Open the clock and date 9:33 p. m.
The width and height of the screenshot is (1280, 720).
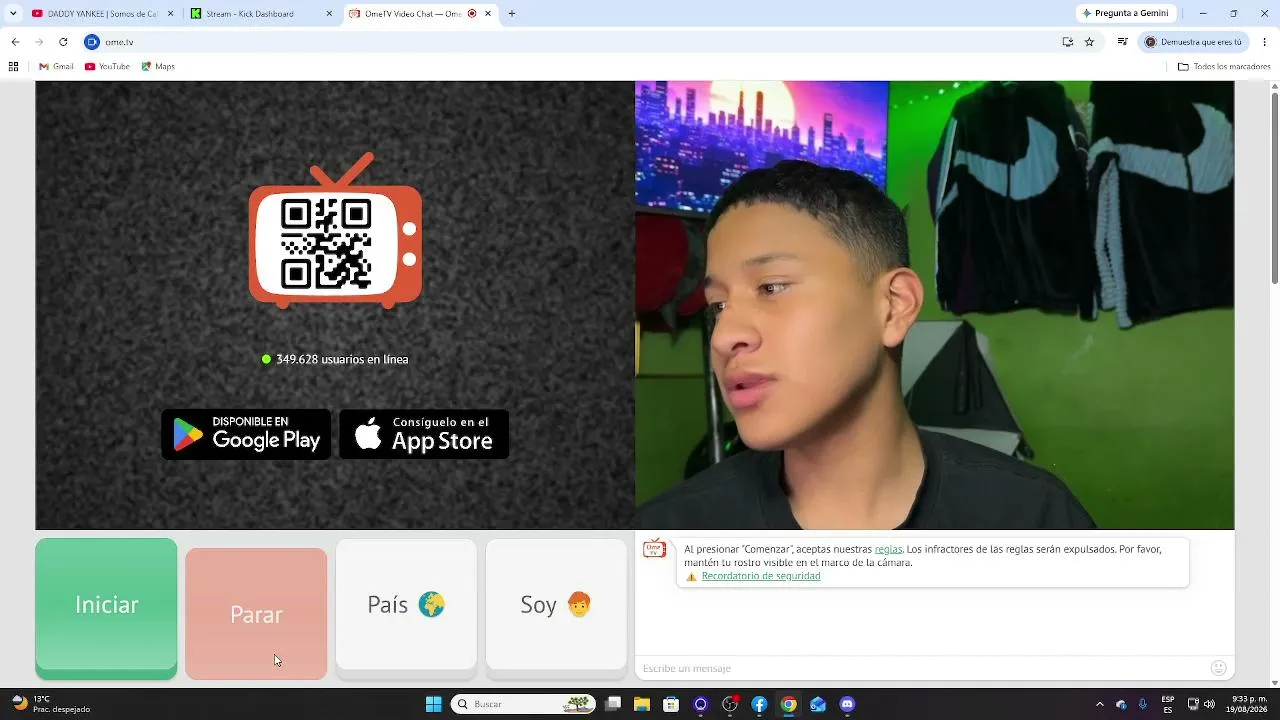[1249, 704]
